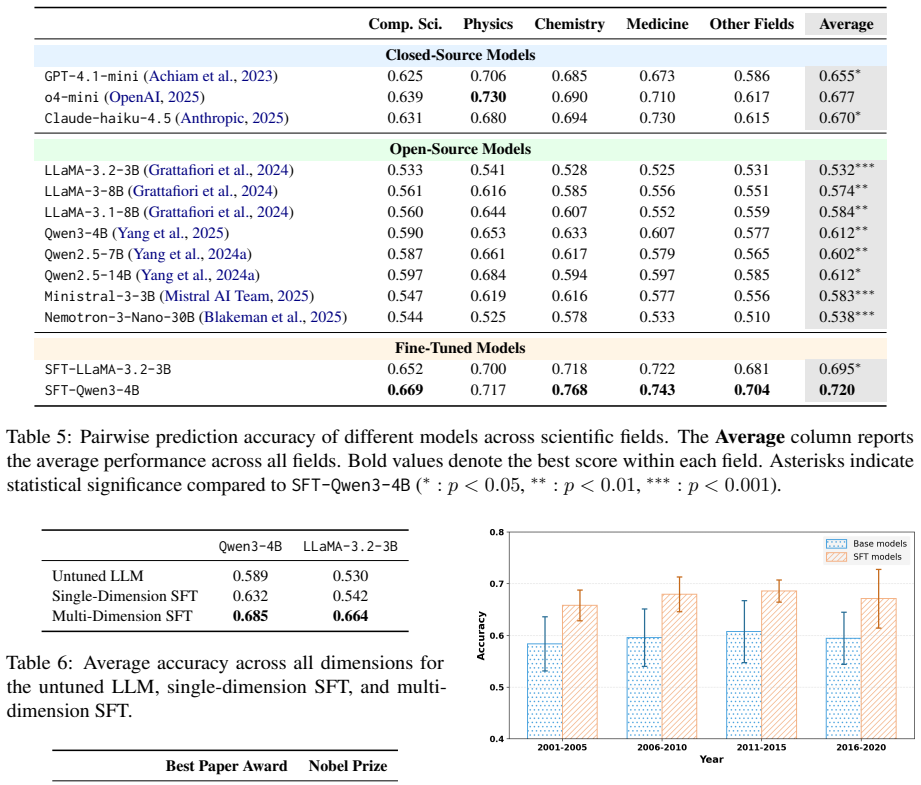Viewport: 921px width, 785px height.
Task: Click the bold 0.720 average for SFT-Qwen3-4B
Action: [x=837, y=391]
